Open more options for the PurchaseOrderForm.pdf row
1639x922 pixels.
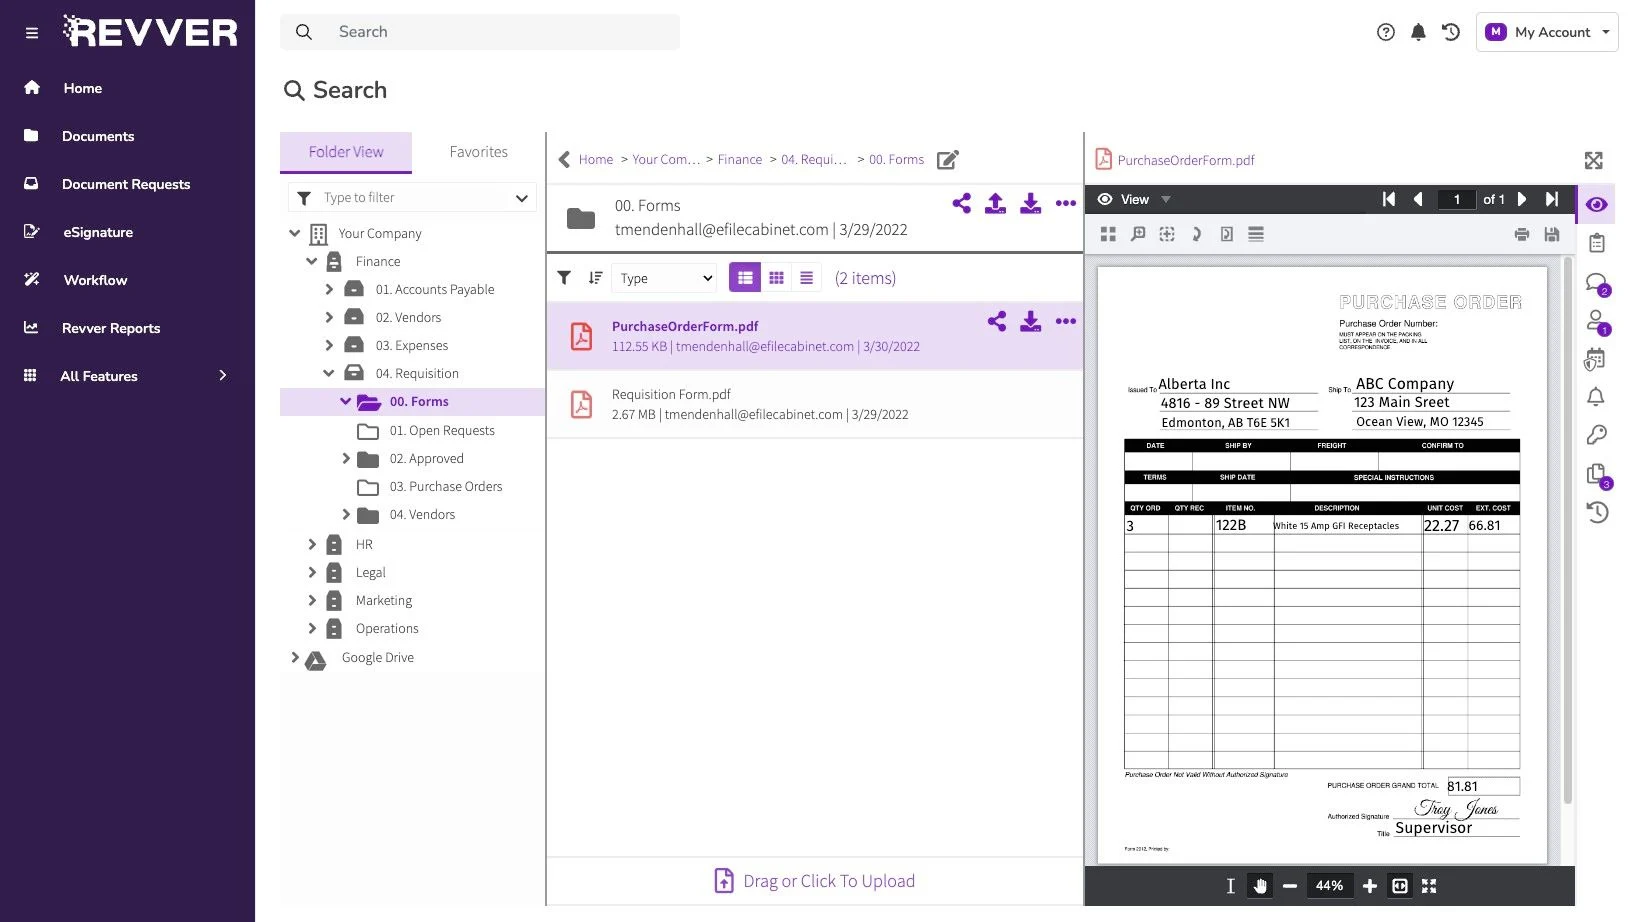1066,321
